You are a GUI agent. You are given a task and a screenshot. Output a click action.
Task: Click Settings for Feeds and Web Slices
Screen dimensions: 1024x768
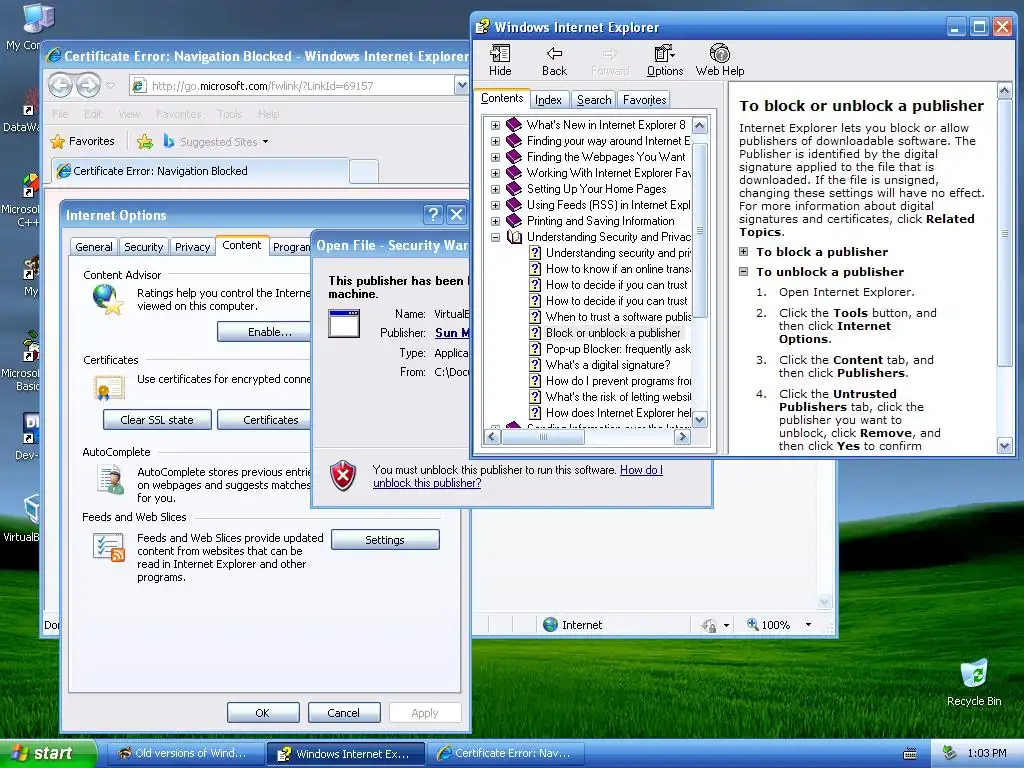tap(385, 540)
